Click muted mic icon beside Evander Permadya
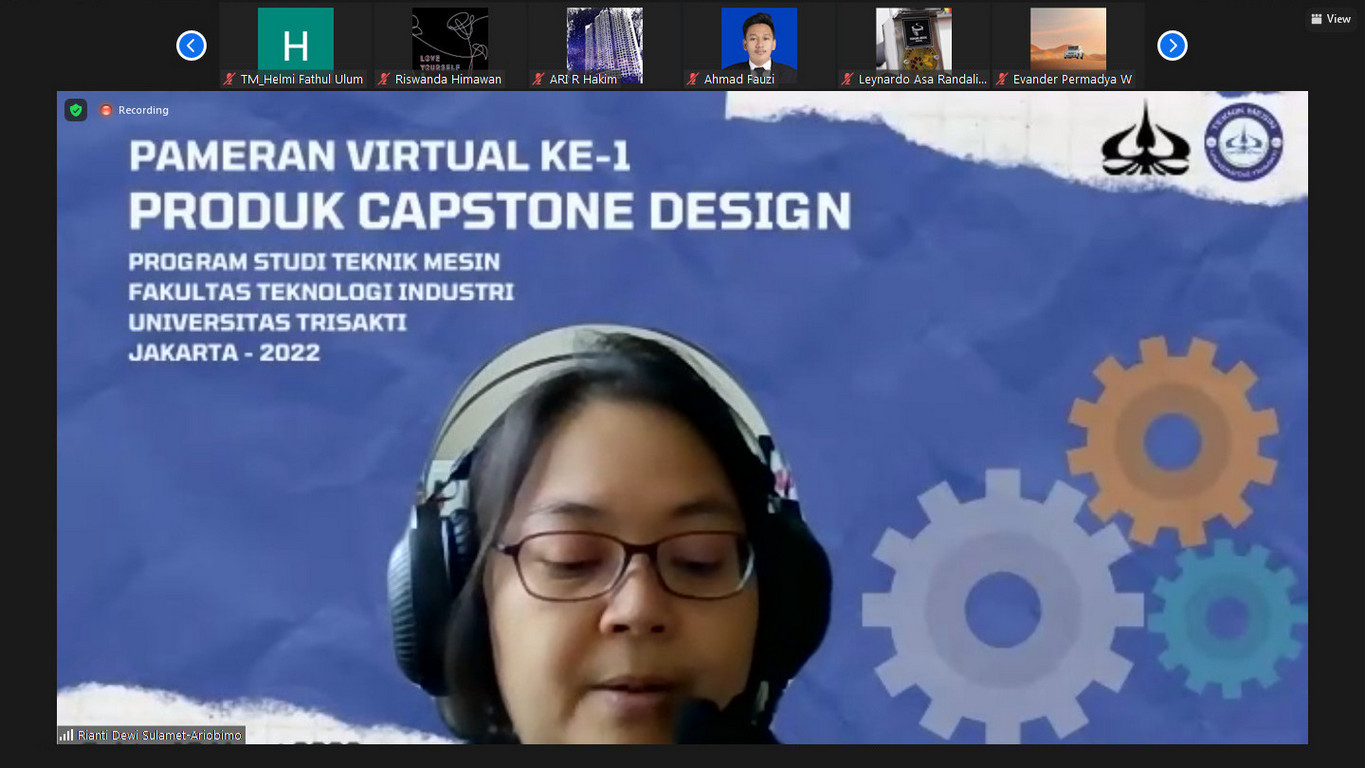Viewport: 1365px width, 768px height. click(x=1002, y=79)
